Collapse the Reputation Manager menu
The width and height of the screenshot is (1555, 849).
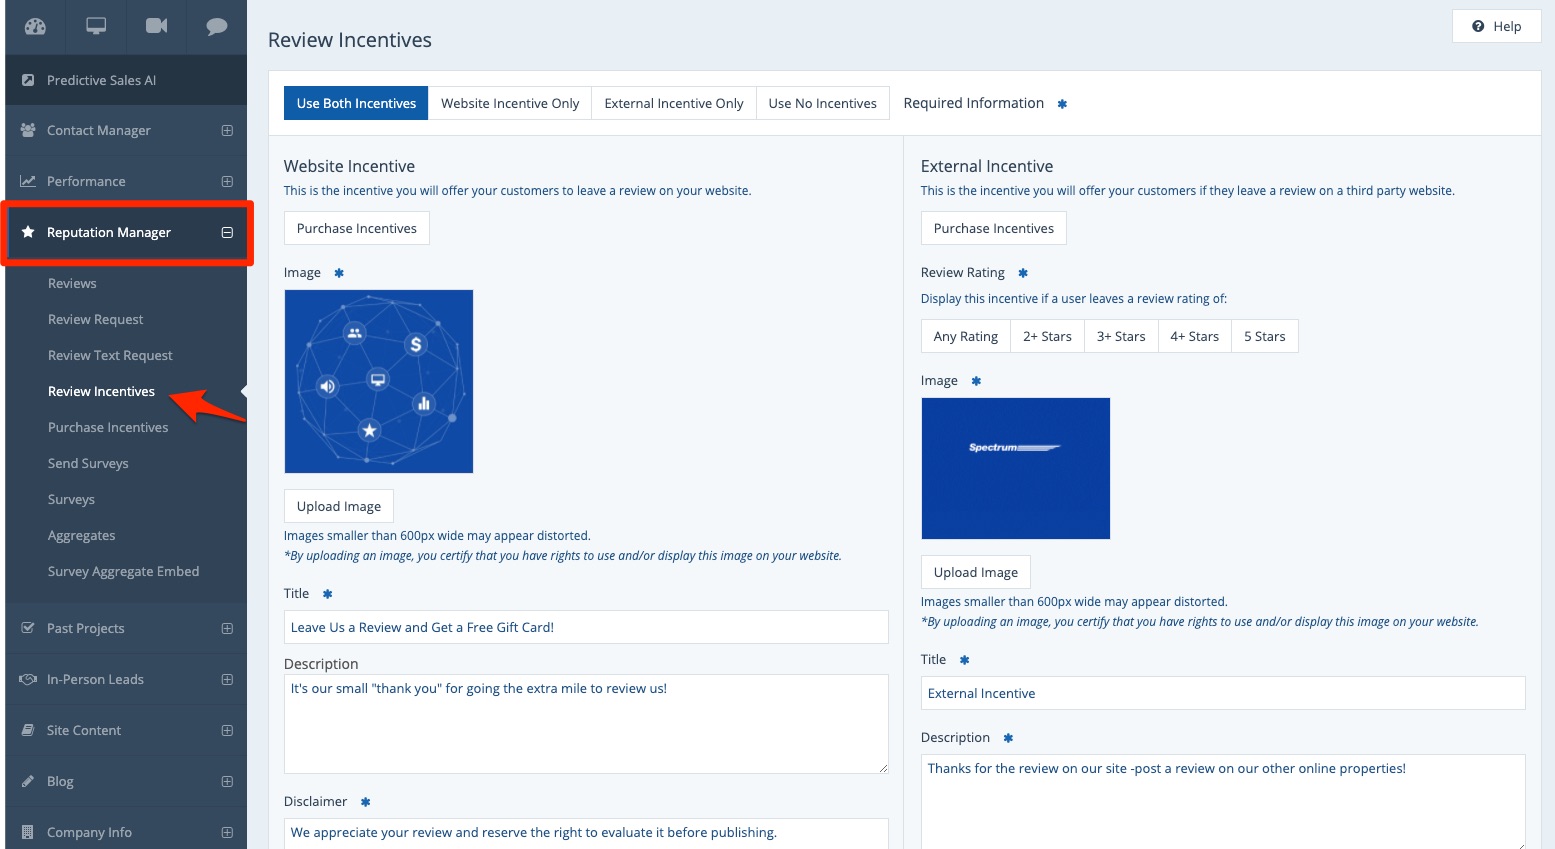227,233
